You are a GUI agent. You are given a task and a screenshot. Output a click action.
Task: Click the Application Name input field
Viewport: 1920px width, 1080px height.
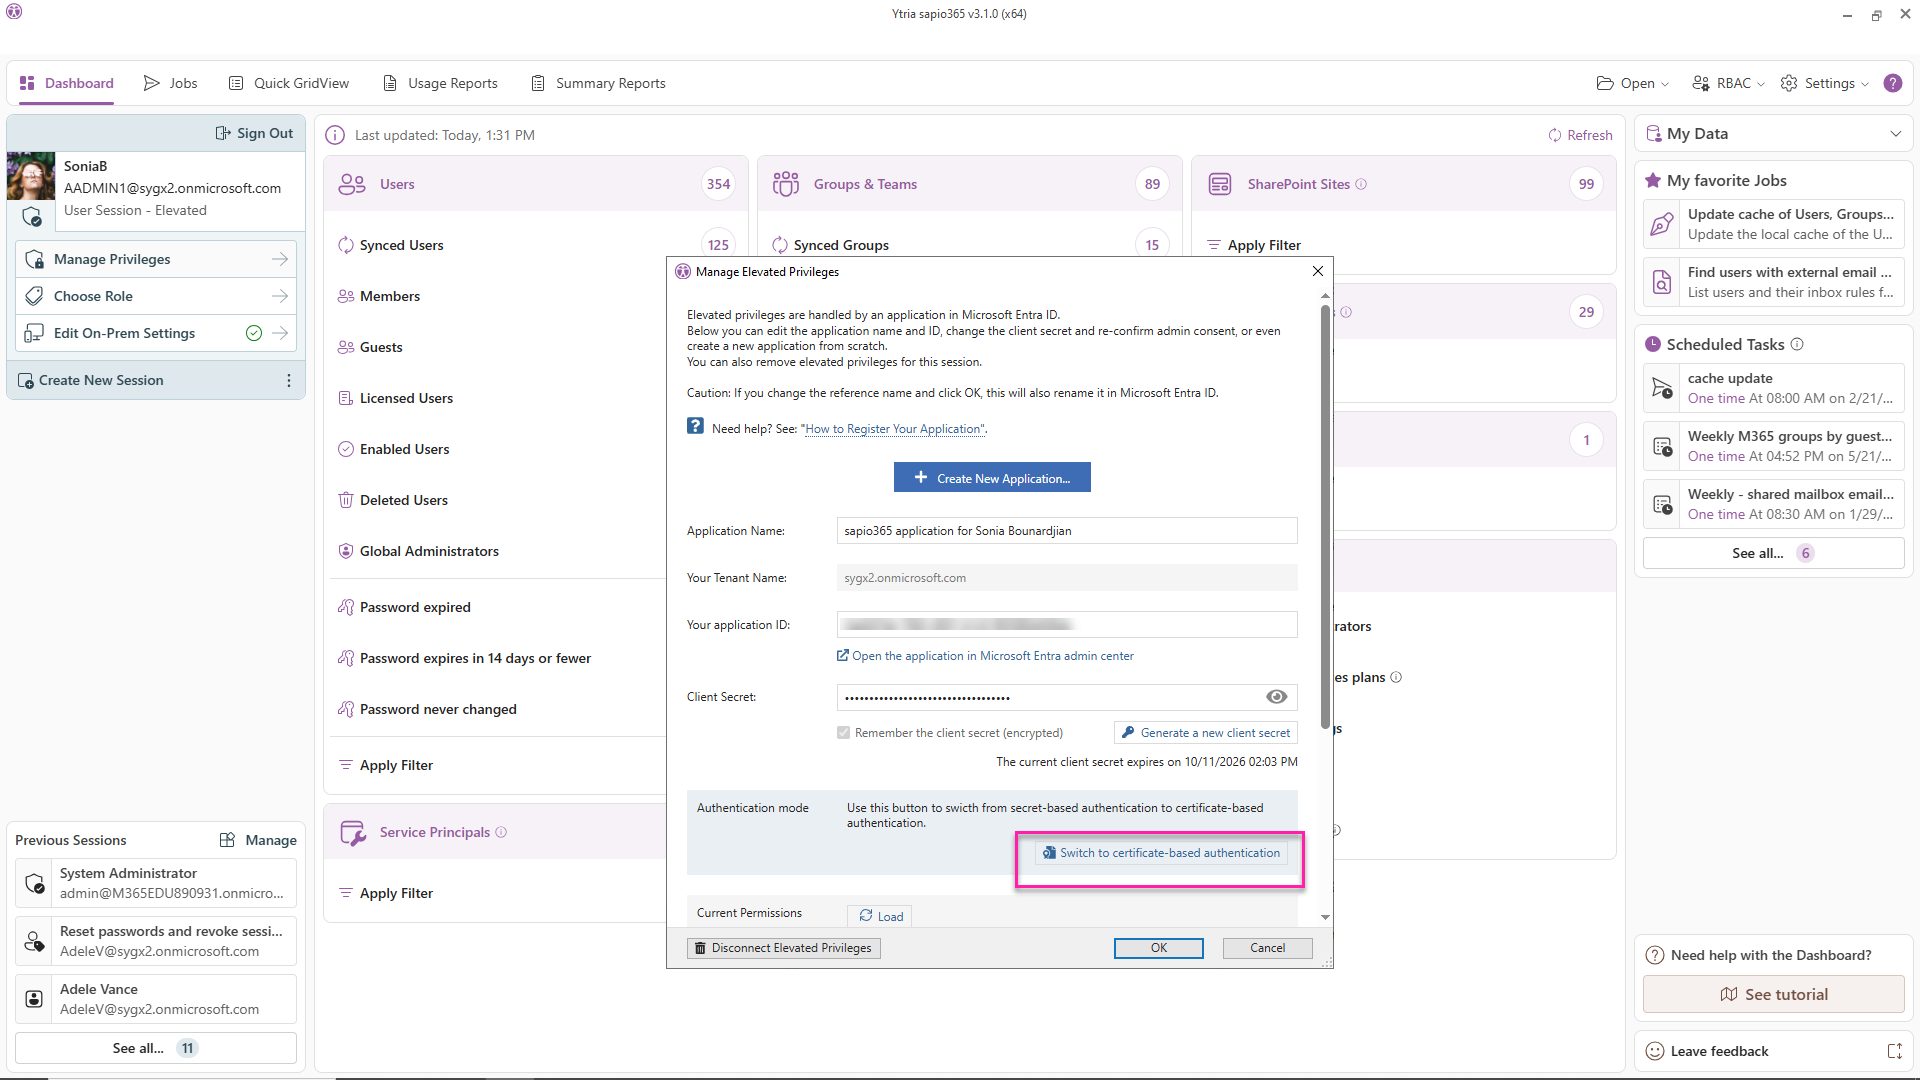pos(1067,531)
